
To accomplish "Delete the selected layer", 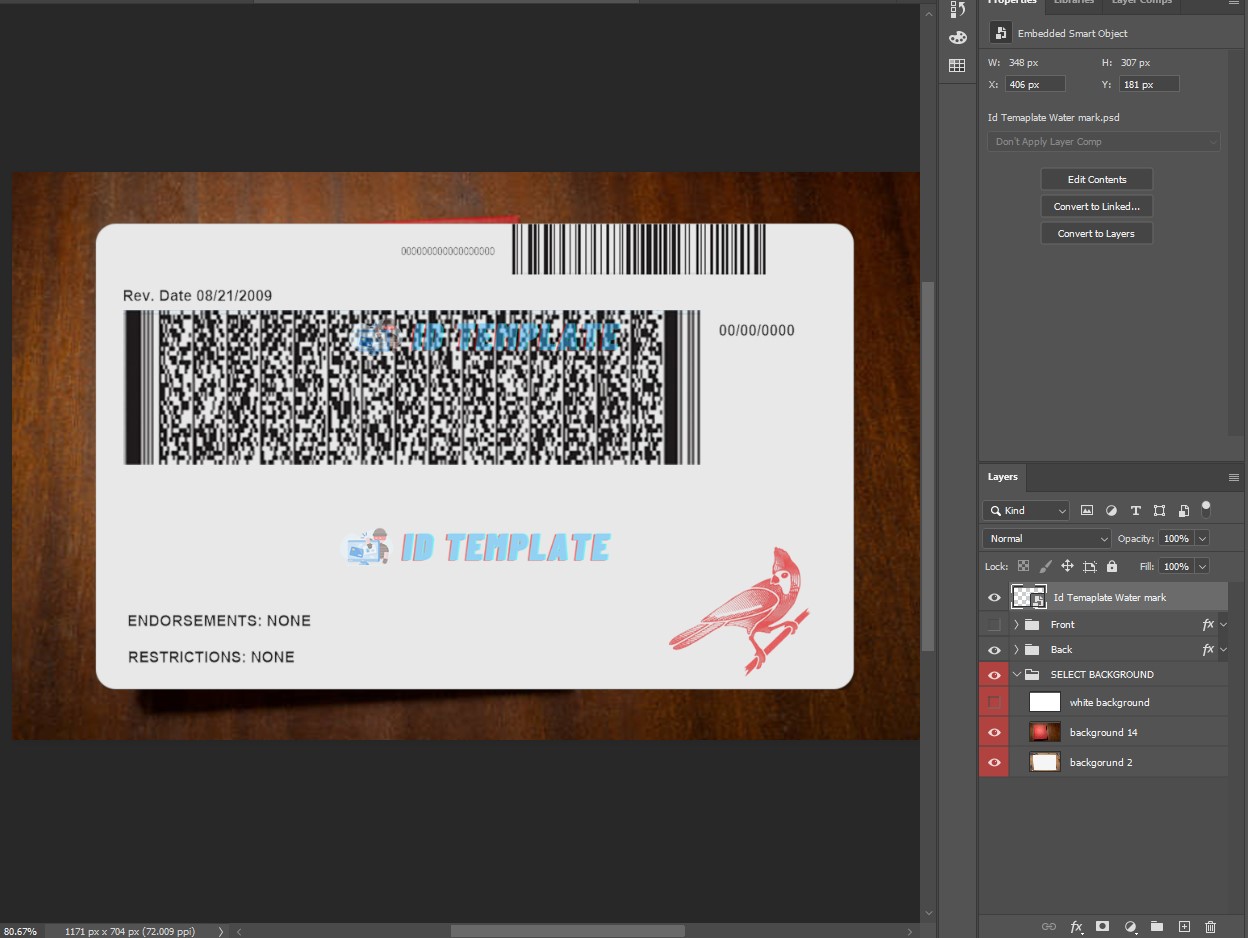I will (x=1211, y=927).
